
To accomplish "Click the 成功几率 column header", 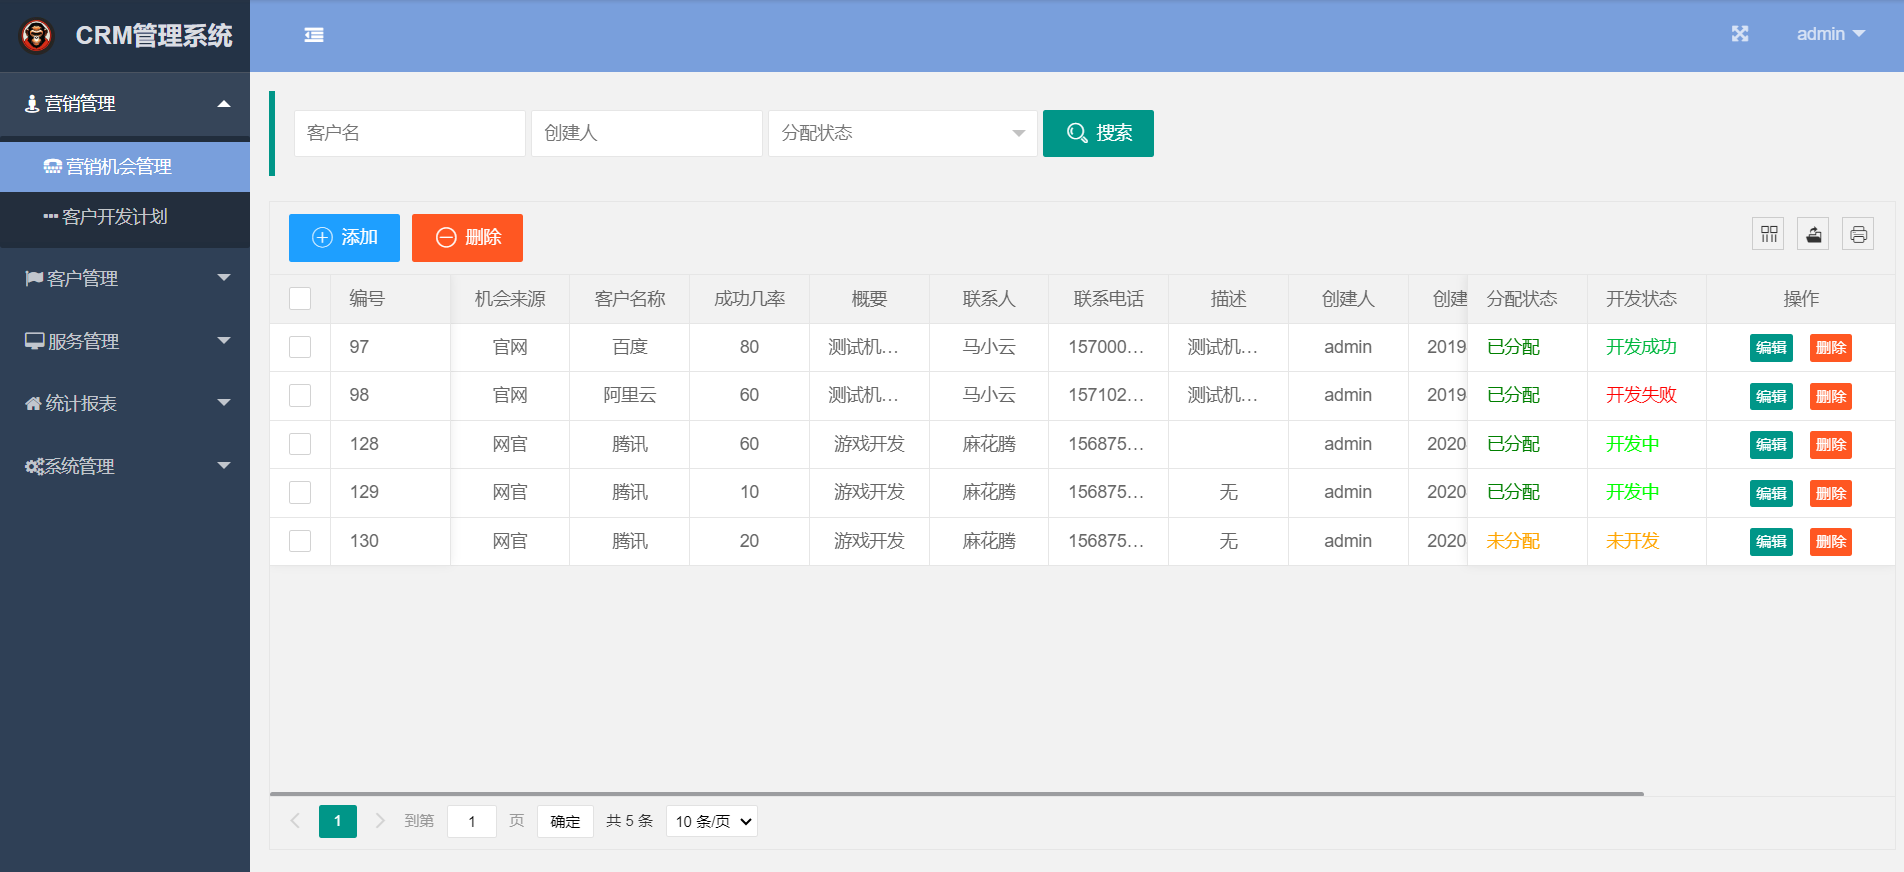I will [750, 299].
